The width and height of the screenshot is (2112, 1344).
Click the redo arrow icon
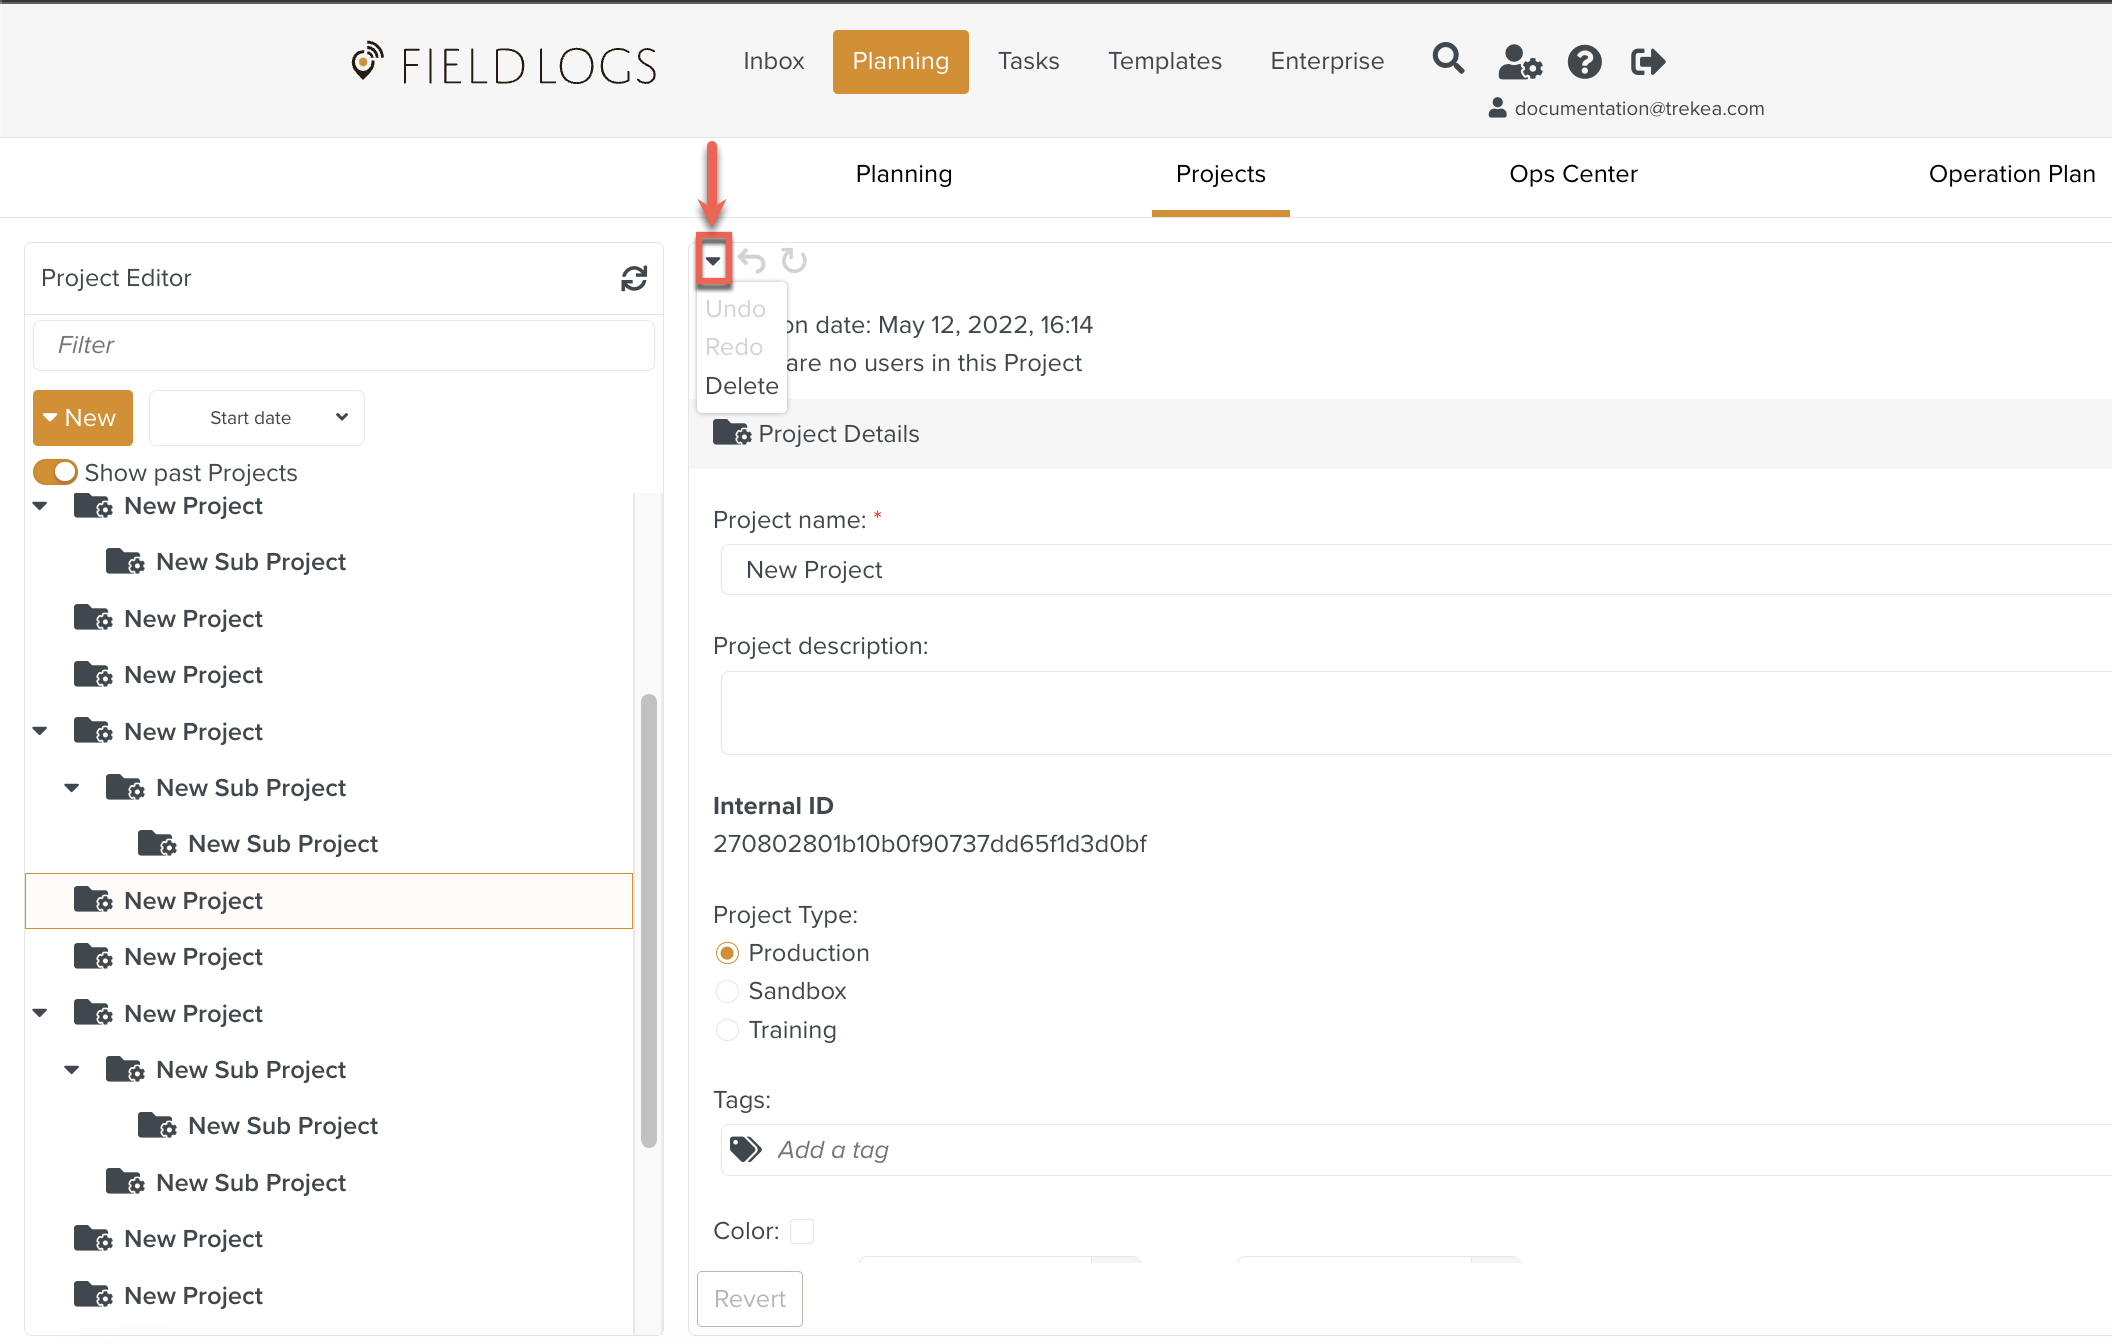(794, 262)
